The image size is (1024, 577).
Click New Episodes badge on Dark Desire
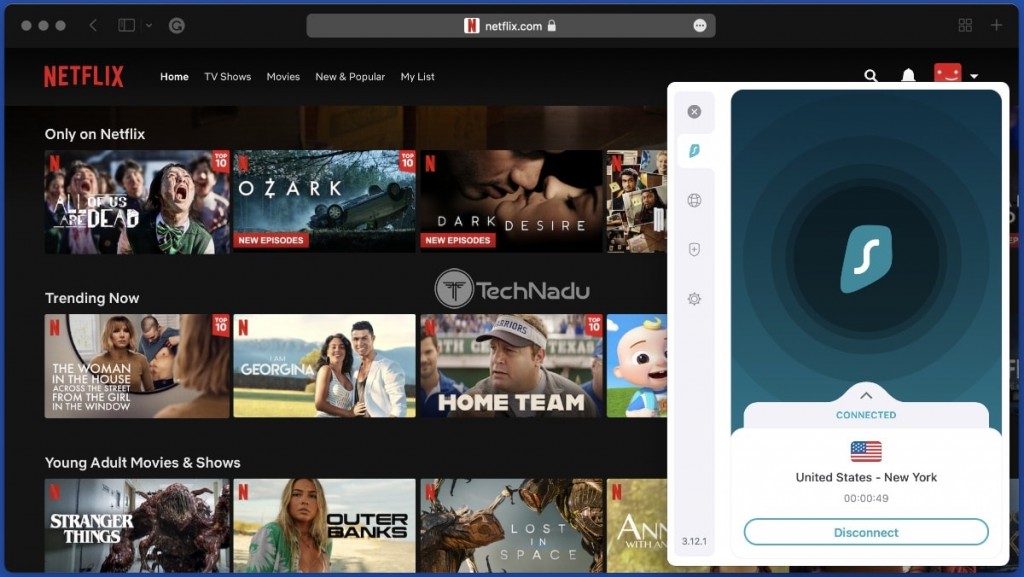click(x=458, y=240)
